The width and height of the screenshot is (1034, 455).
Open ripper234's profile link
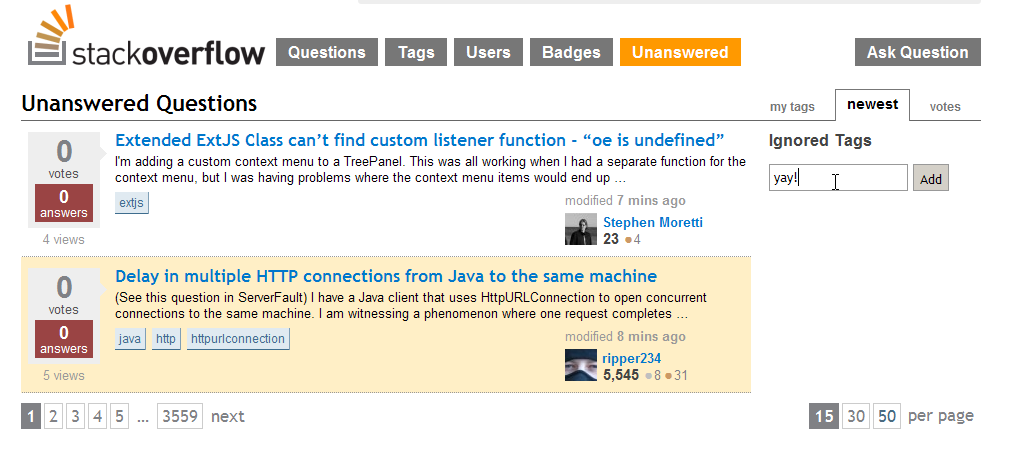click(x=632, y=358)
